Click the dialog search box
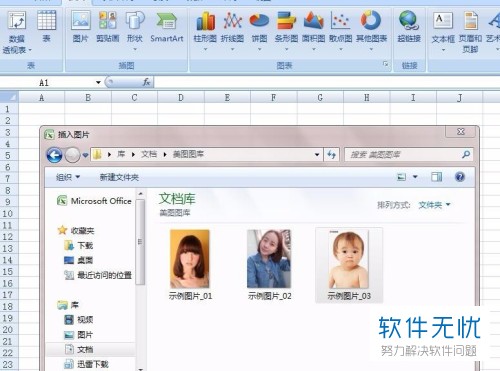500x371 pixels. point(409,154)
